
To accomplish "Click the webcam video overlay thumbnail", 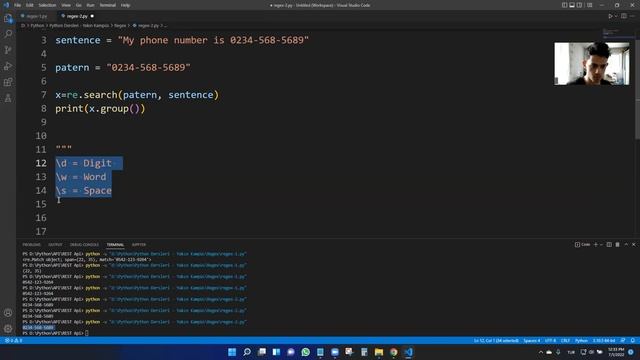I will point(591,63).
